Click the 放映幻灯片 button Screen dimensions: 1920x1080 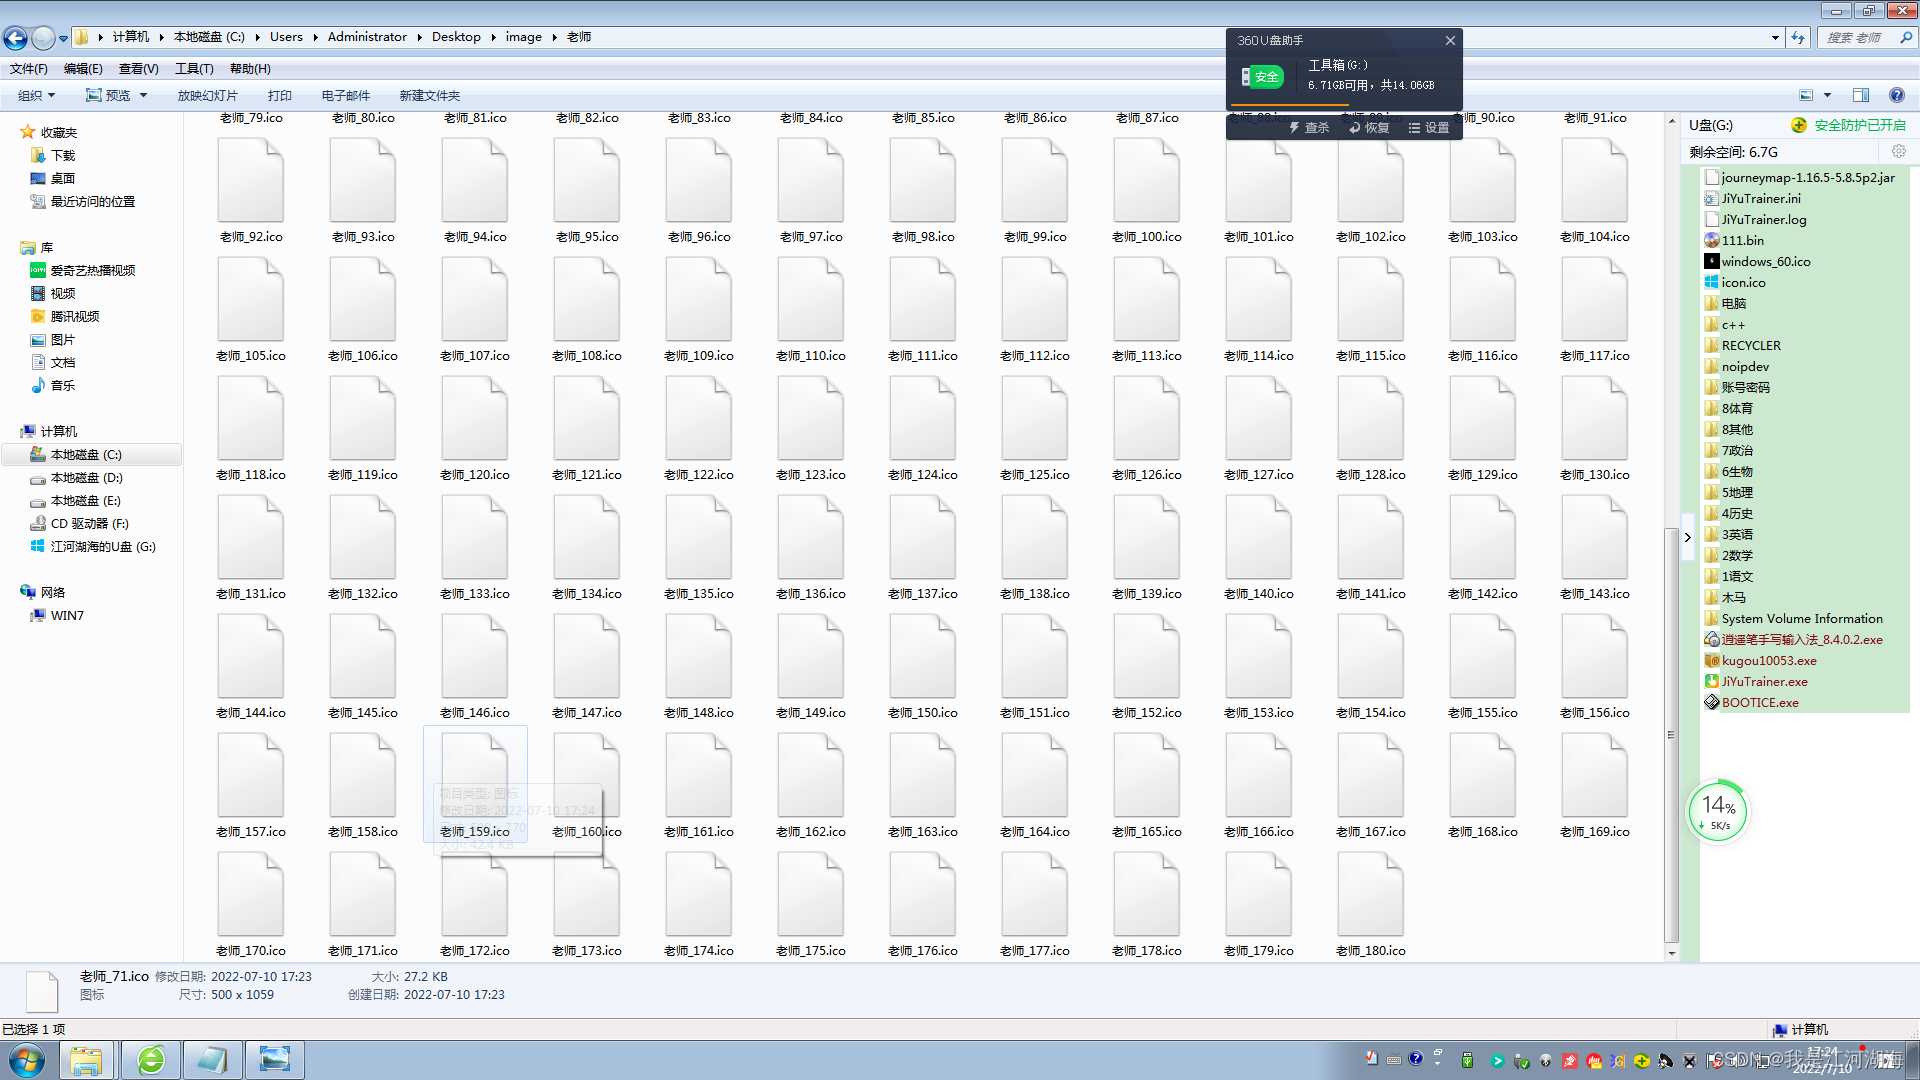pos(207,95)
